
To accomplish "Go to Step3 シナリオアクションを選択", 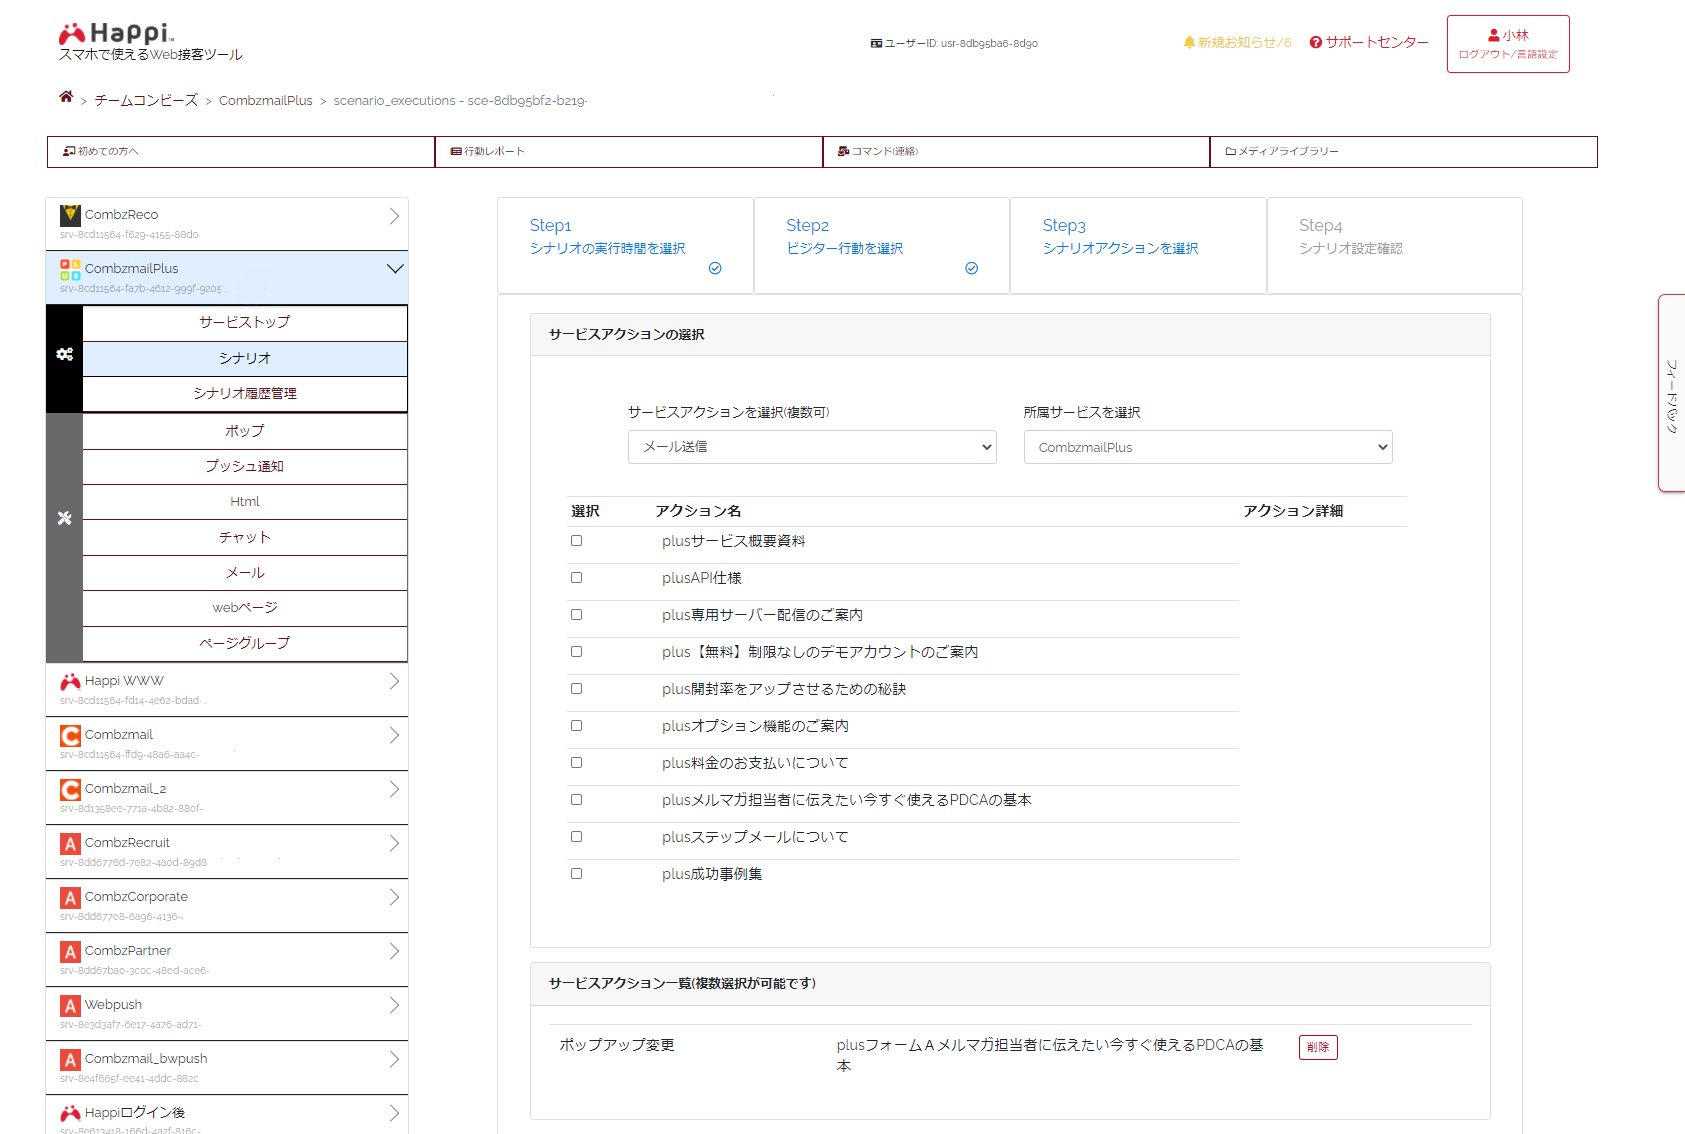I will tap(1139, 245).
